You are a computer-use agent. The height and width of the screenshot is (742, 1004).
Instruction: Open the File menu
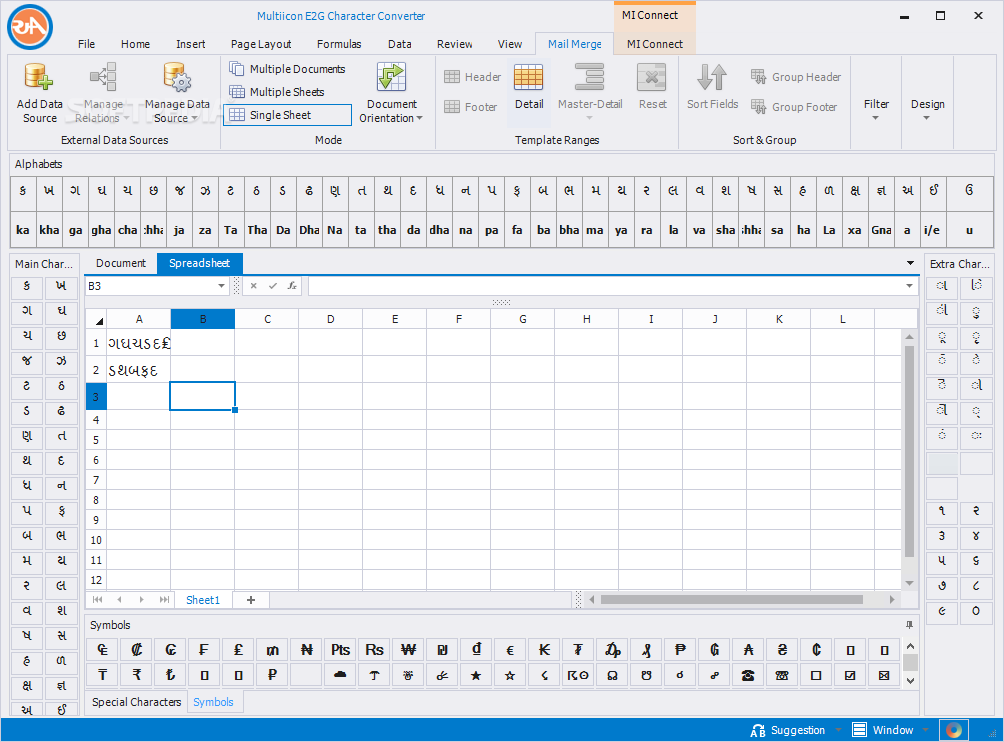pos(86,44)
